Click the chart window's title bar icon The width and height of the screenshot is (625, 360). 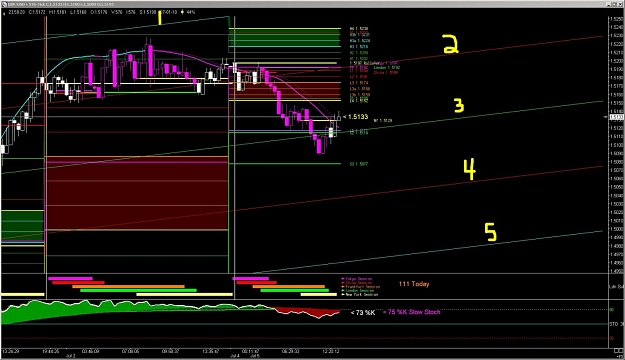[x=4, y=4]
